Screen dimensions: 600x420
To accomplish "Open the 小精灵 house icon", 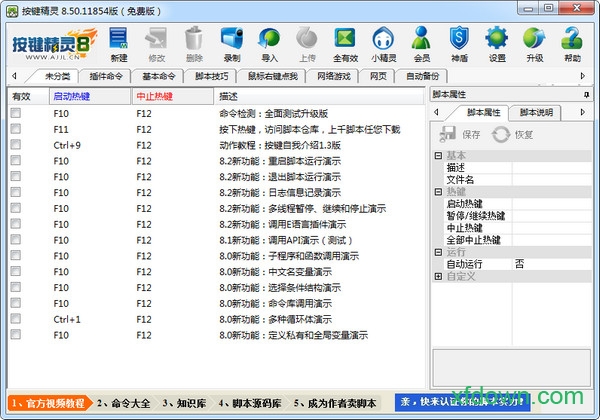I will coord(384,42).
